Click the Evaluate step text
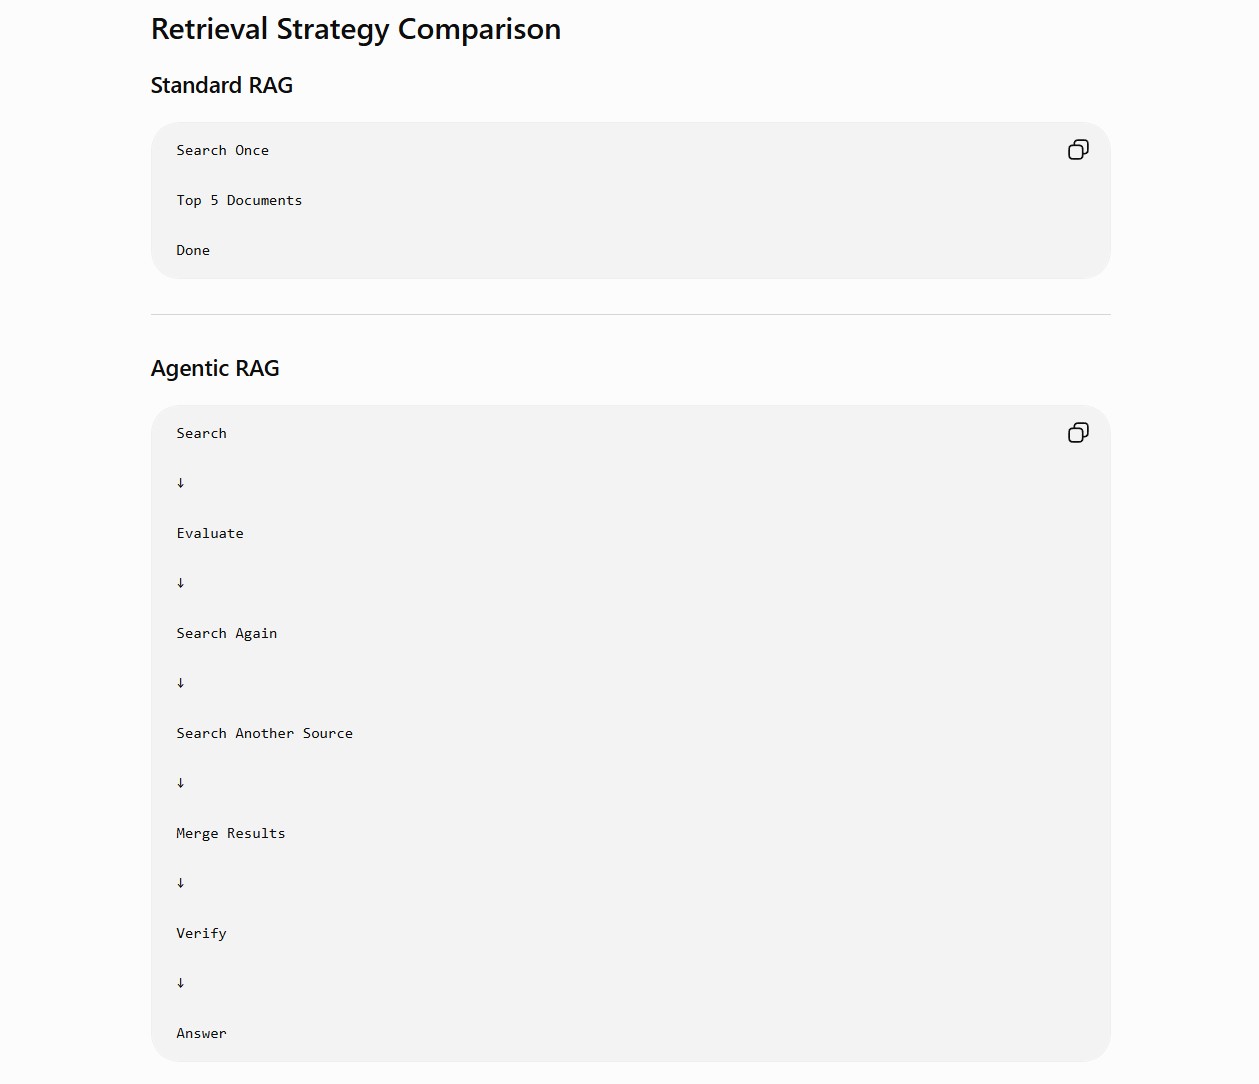The height and width of the screenshot is (1084, 1259). point(210,533)
